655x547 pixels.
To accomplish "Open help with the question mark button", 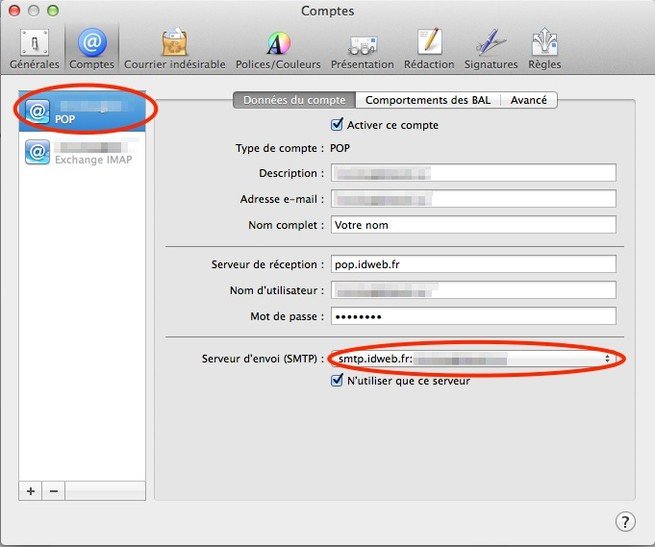I will (625, 521).
